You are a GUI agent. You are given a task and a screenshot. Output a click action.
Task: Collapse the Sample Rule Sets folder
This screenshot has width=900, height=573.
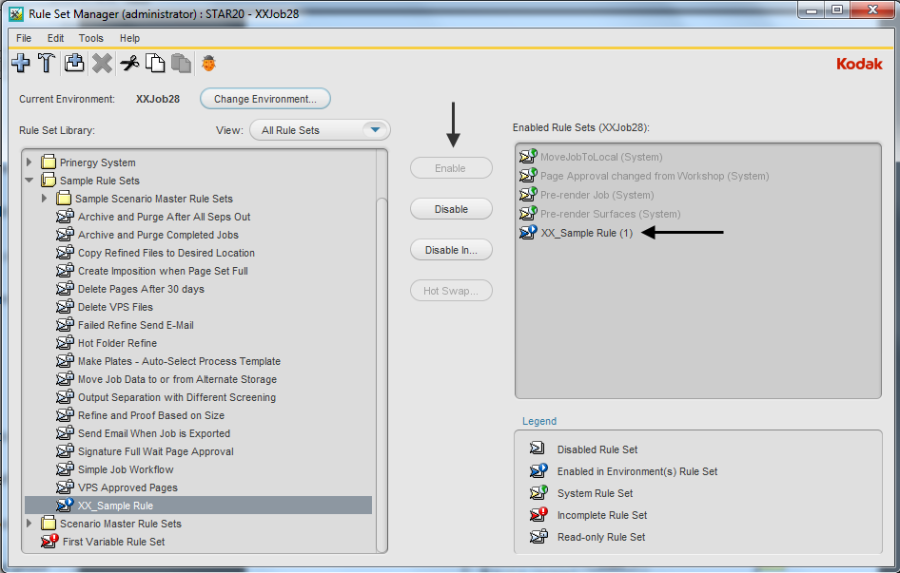point(29,180)
